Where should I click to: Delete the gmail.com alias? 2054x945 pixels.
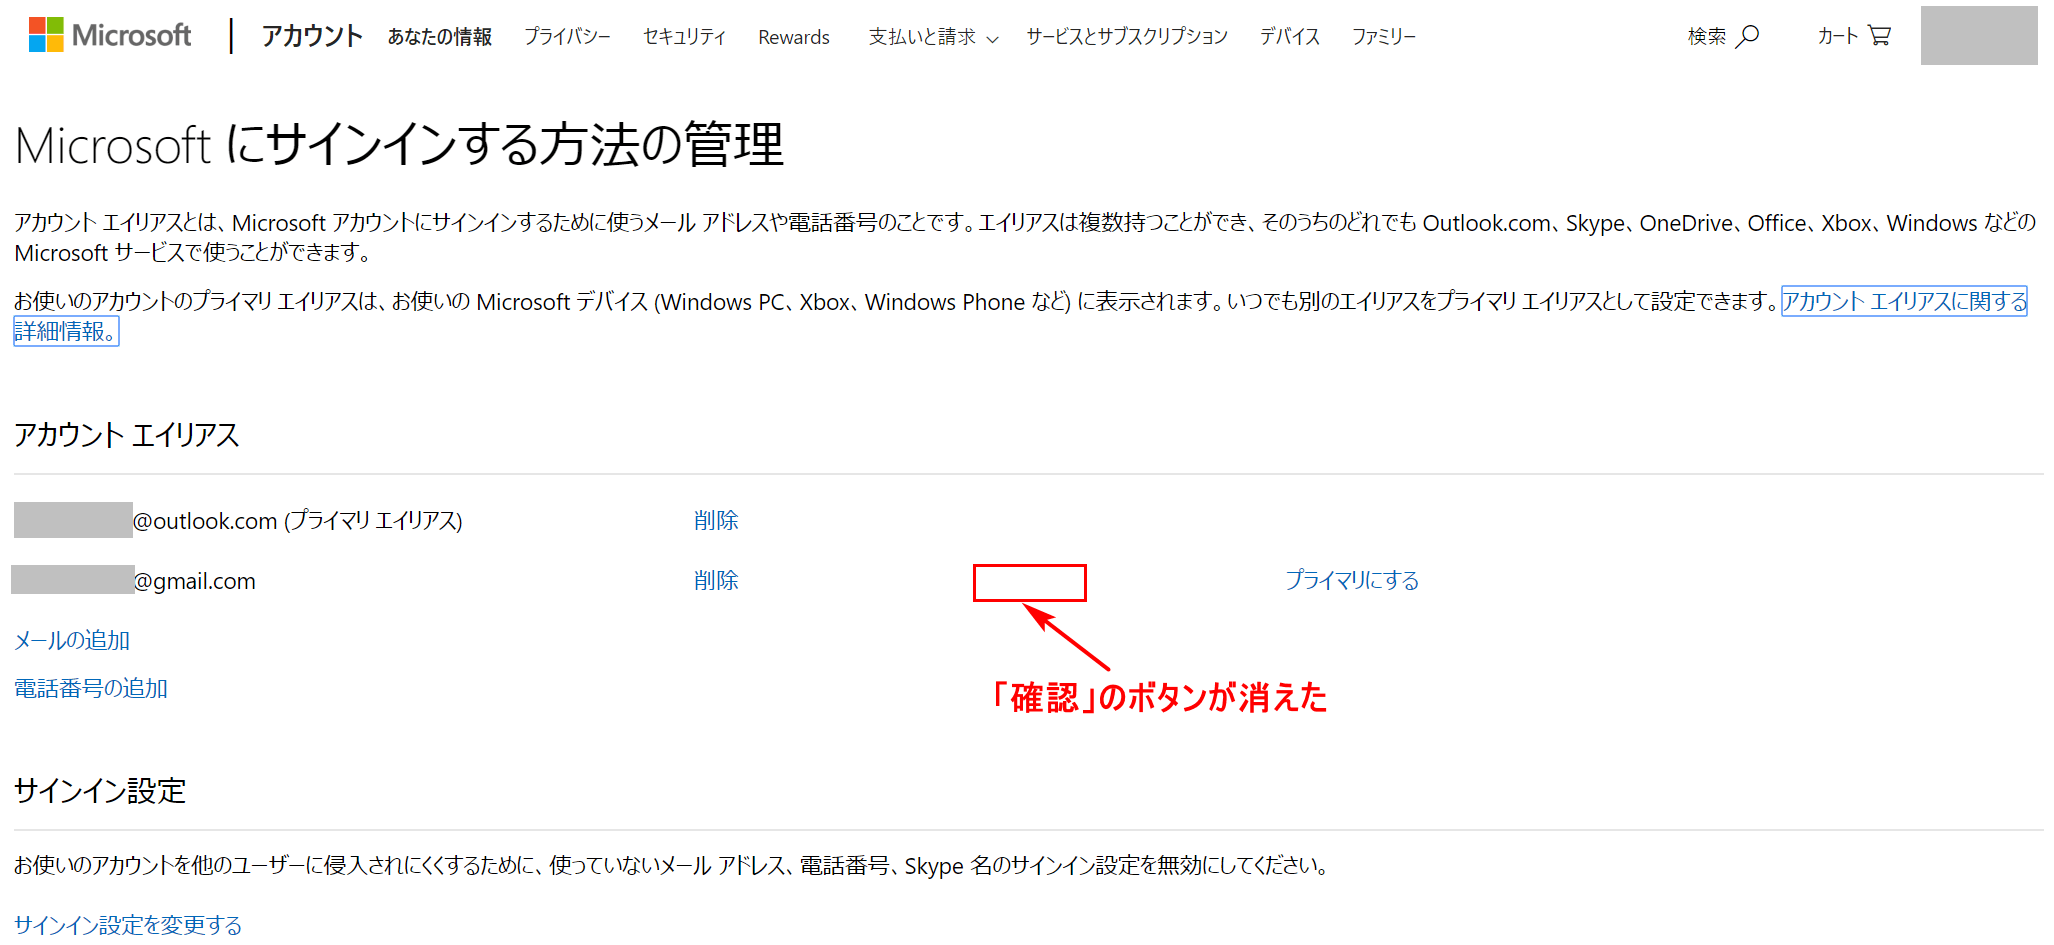point(716,580)
